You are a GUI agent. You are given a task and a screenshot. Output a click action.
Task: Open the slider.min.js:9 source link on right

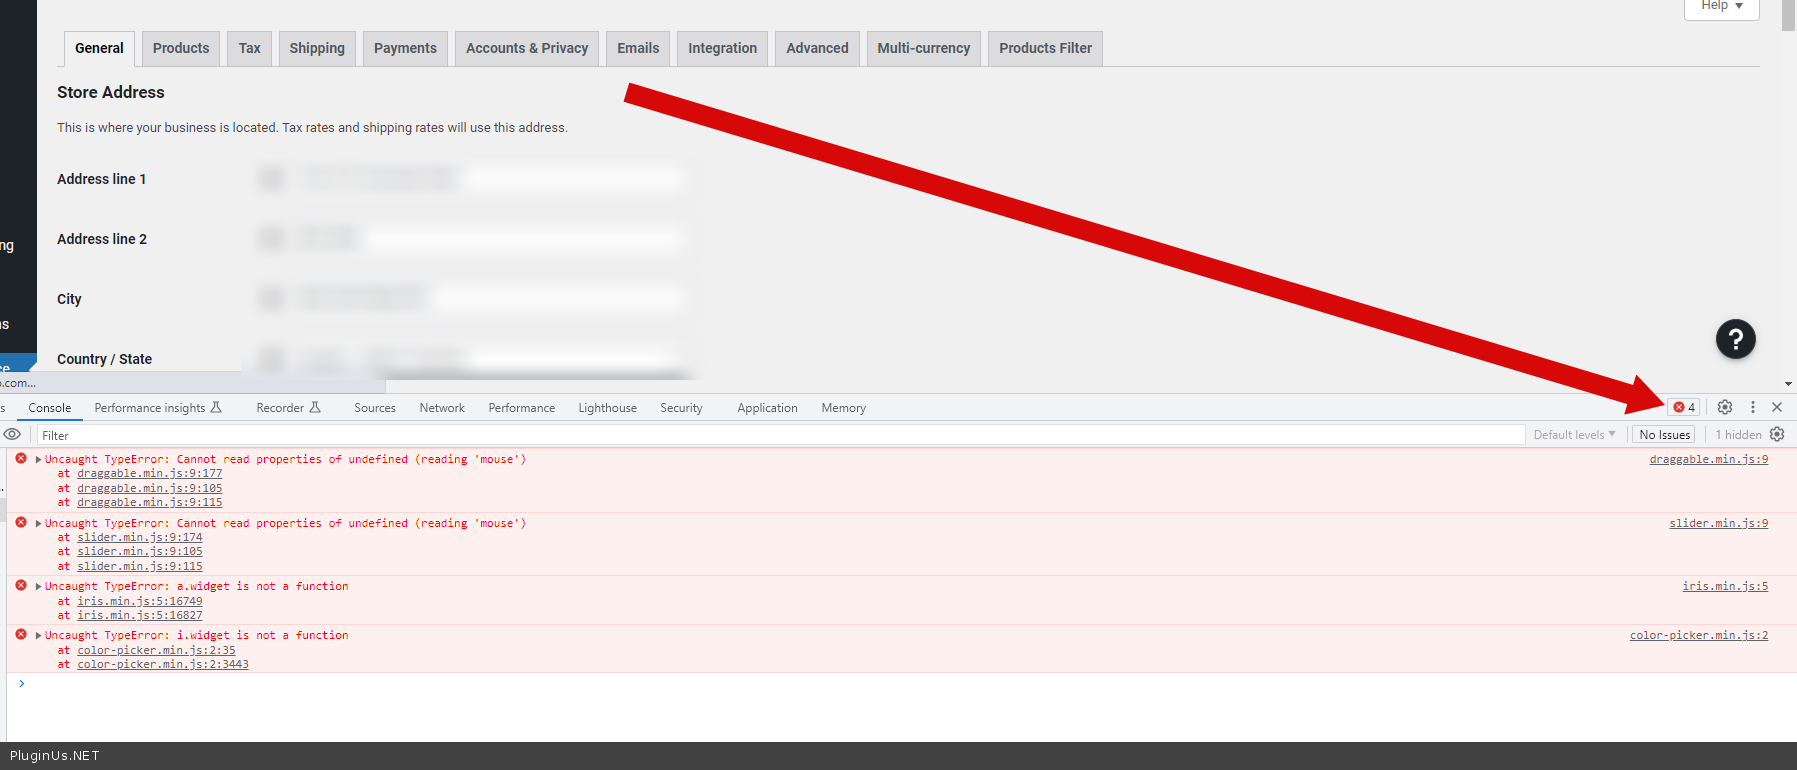[1718, 523]
